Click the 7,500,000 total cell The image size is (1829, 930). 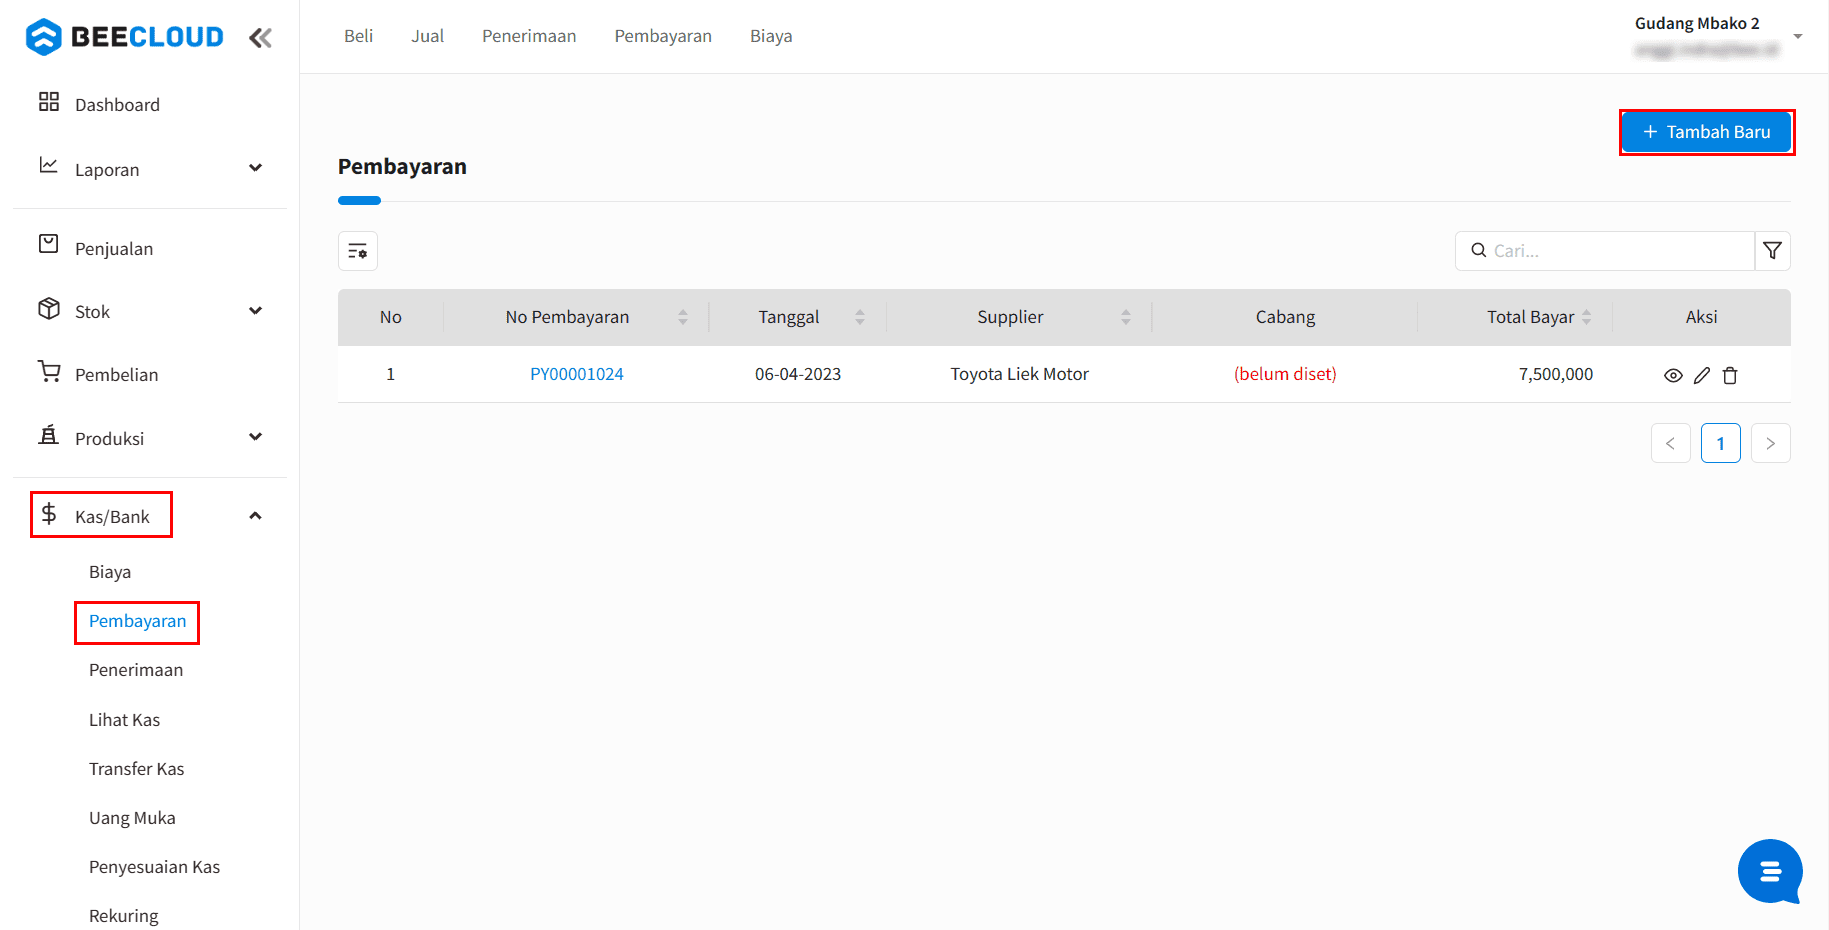click(1556, 374)
